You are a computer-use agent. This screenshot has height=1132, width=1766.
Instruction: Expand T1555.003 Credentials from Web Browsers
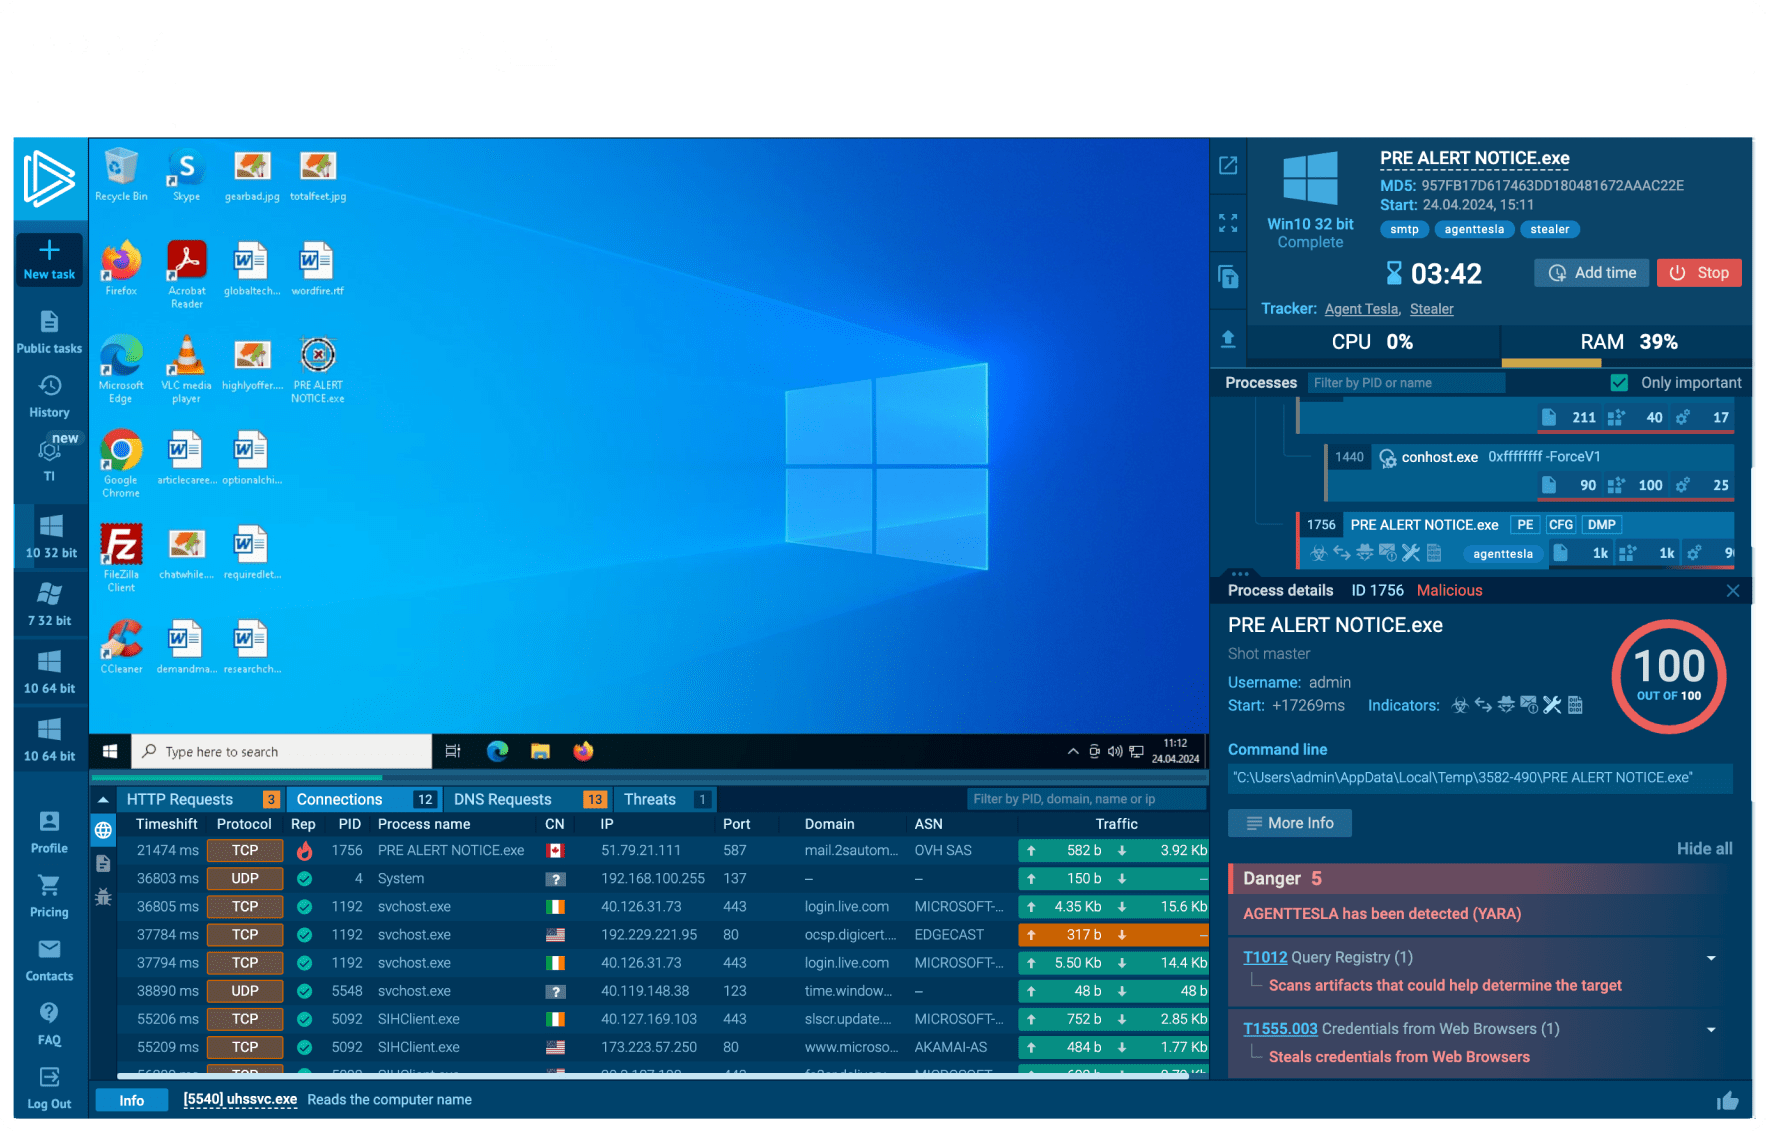[1711, 1029]
